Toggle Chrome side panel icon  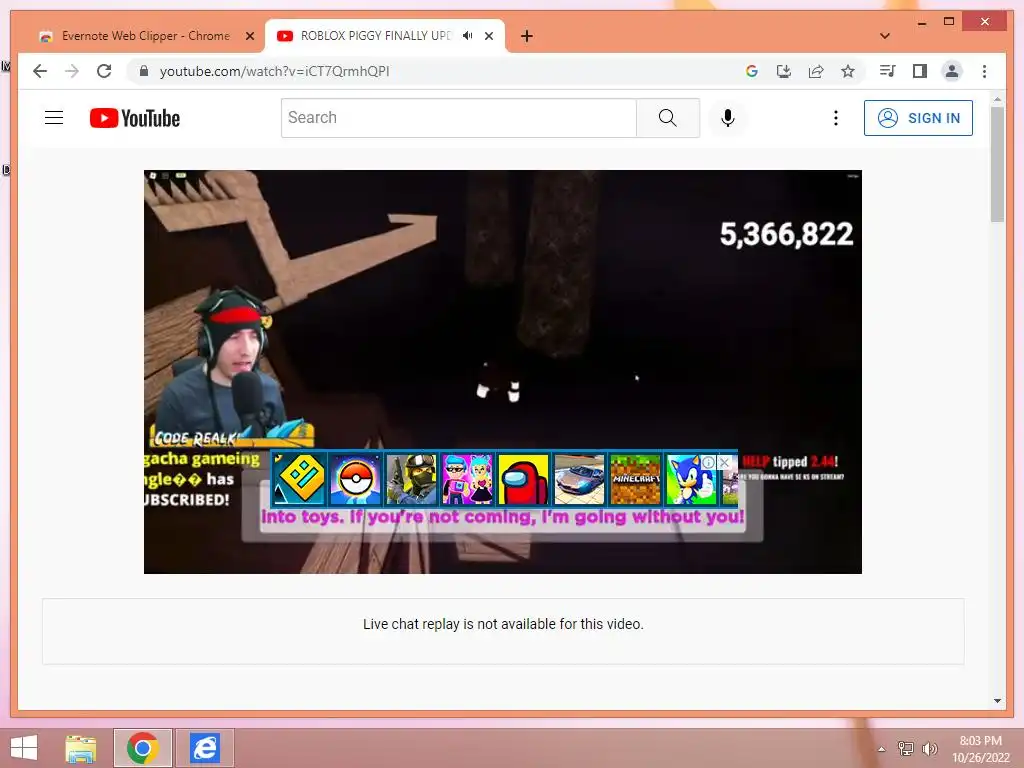click(920, 71)
